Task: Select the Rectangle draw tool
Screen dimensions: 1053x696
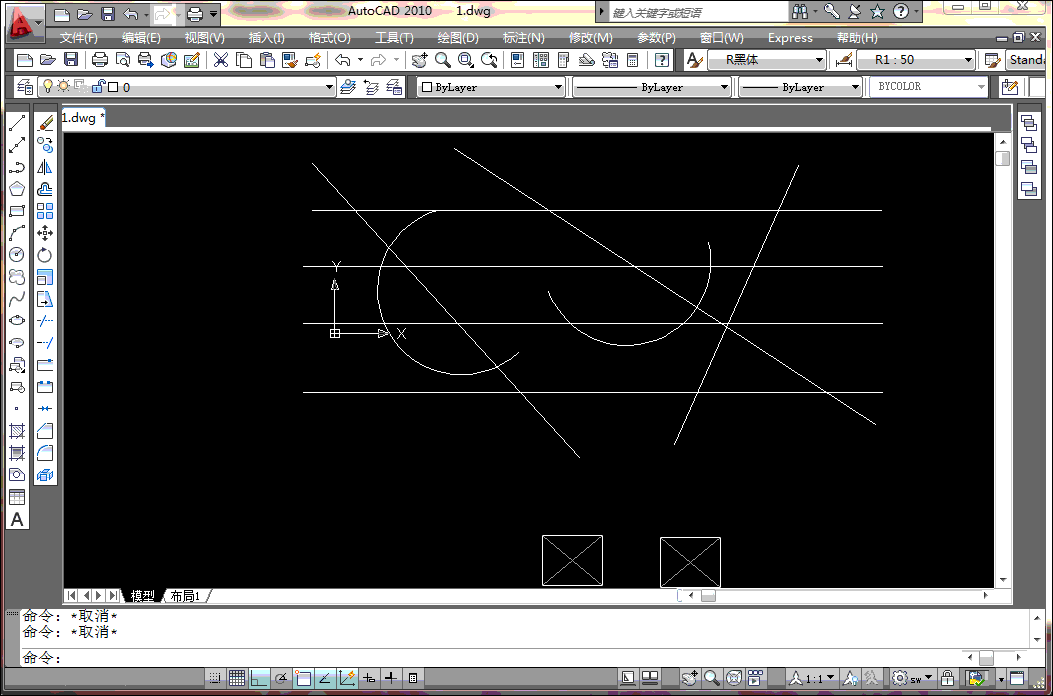Action: 17,211
